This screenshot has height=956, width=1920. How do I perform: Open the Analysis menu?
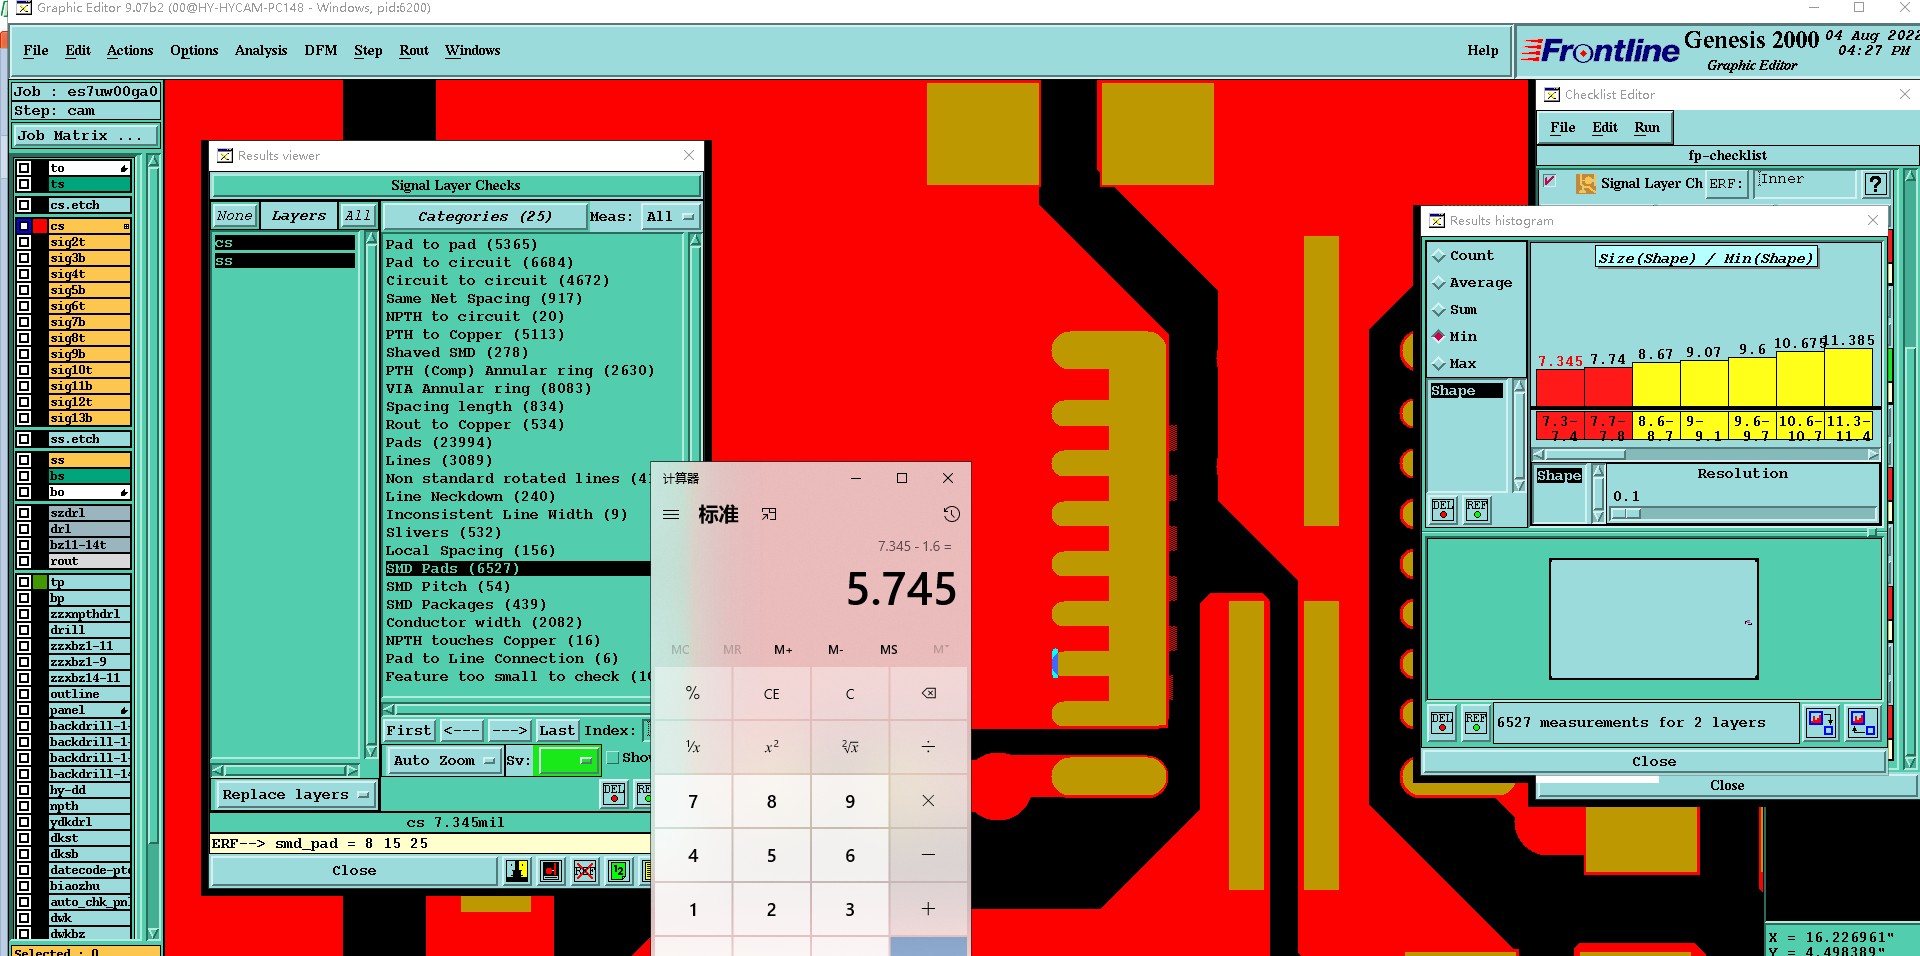(x=261, y=50)
